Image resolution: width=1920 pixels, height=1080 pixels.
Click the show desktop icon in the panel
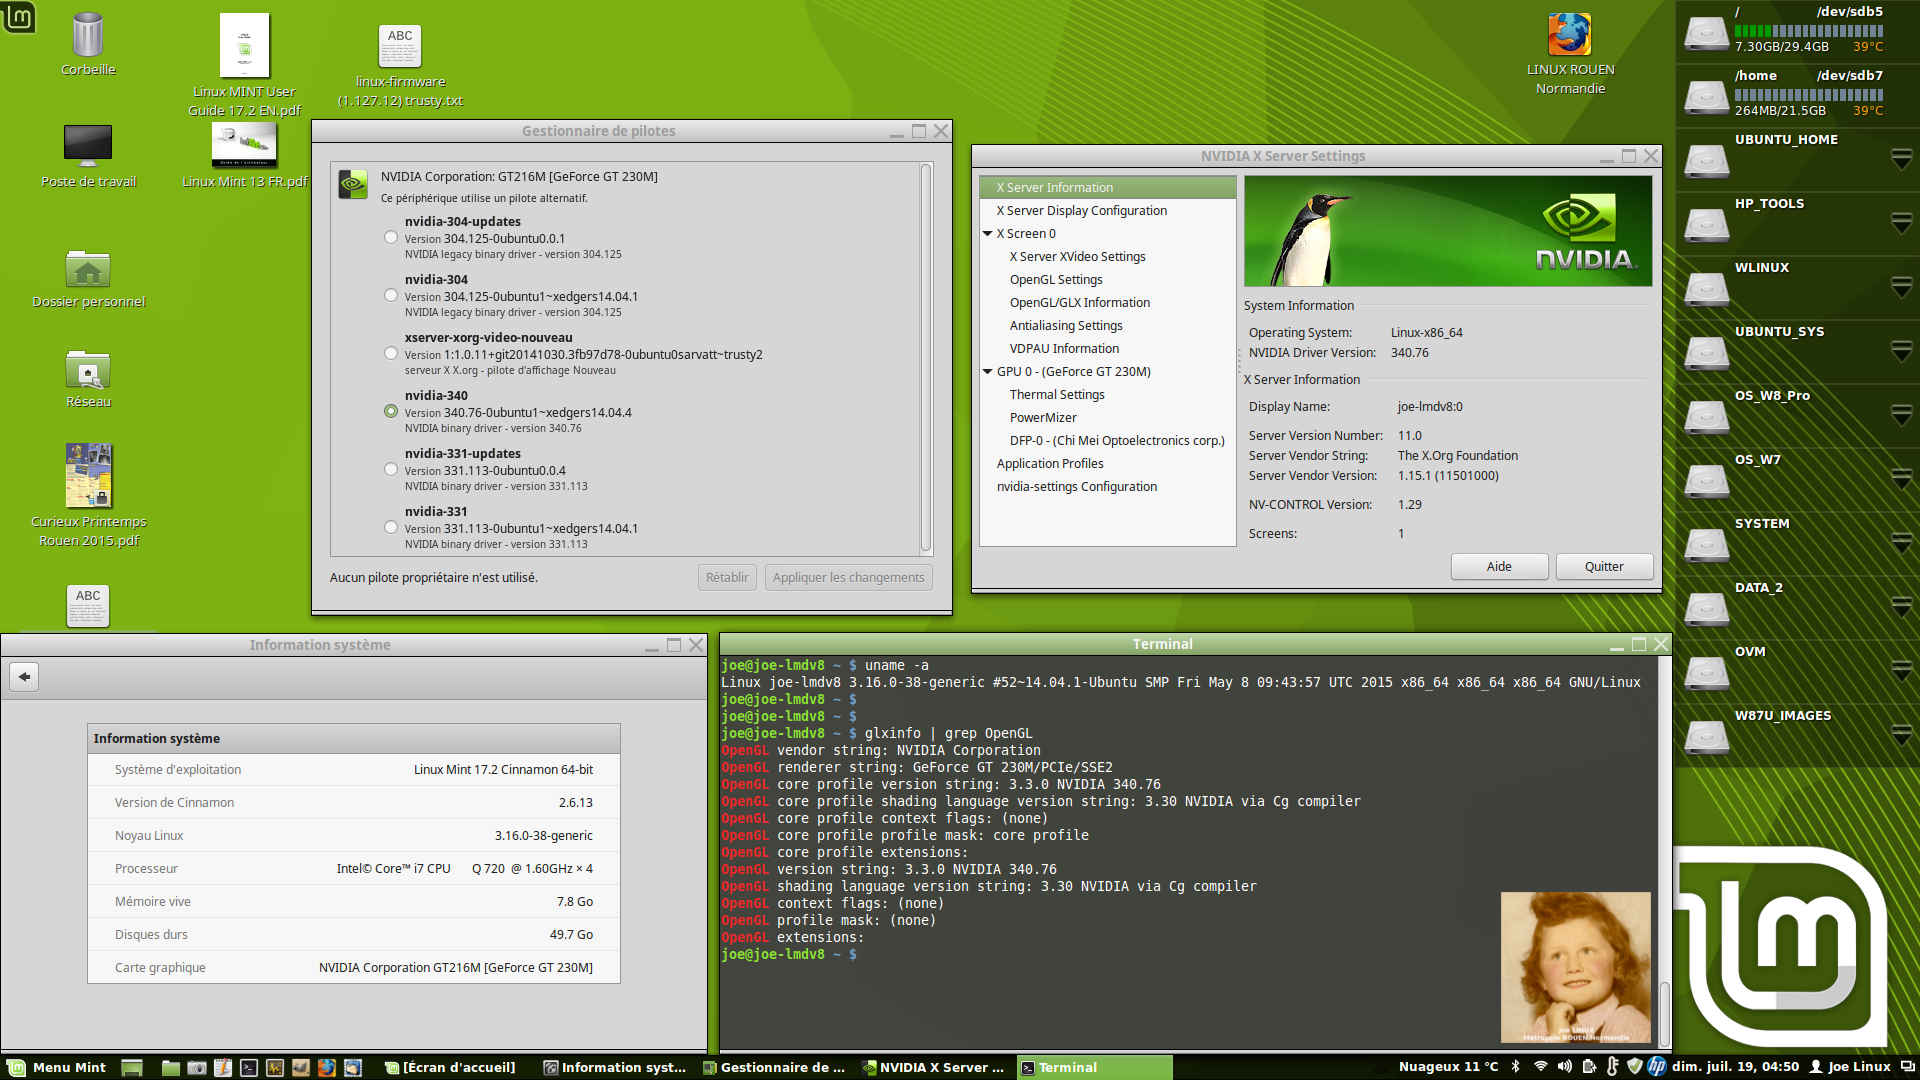coord(132,1067)
